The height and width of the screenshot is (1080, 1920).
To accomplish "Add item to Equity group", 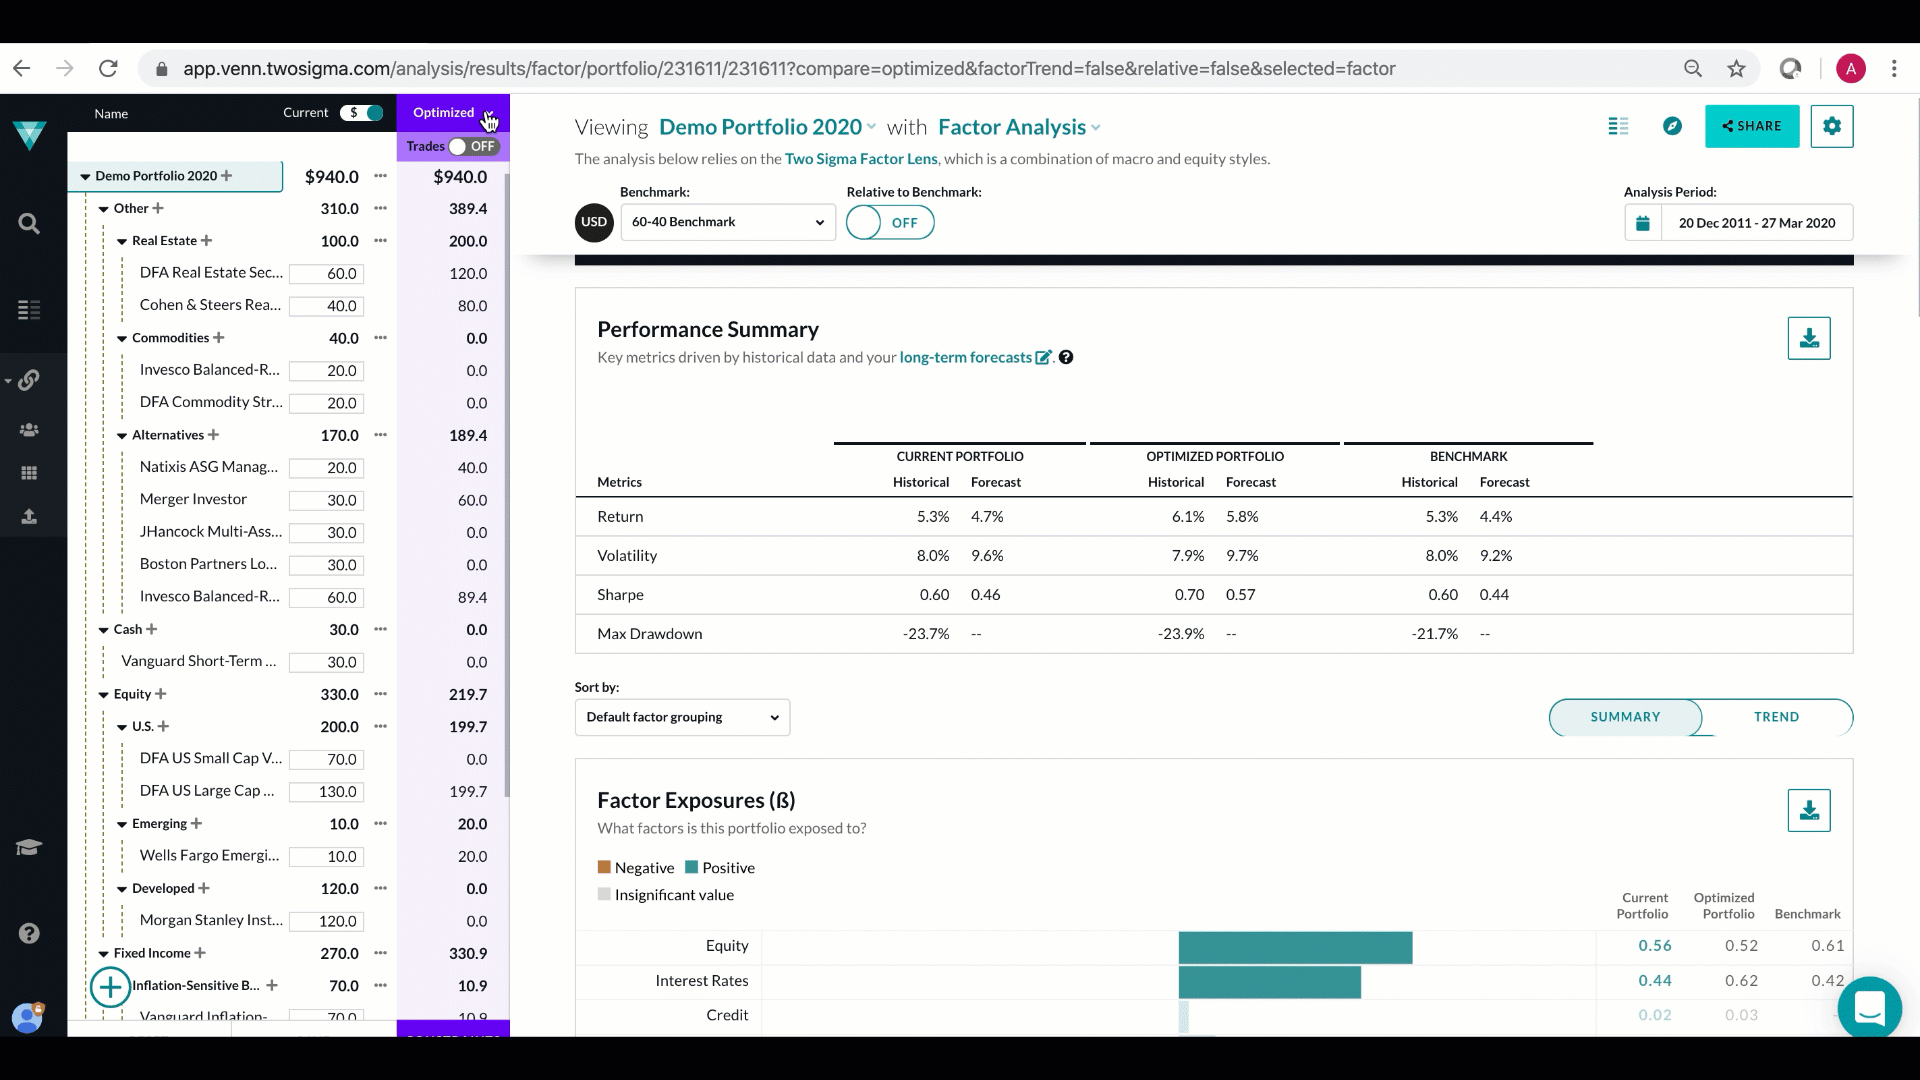I will 161,694.
